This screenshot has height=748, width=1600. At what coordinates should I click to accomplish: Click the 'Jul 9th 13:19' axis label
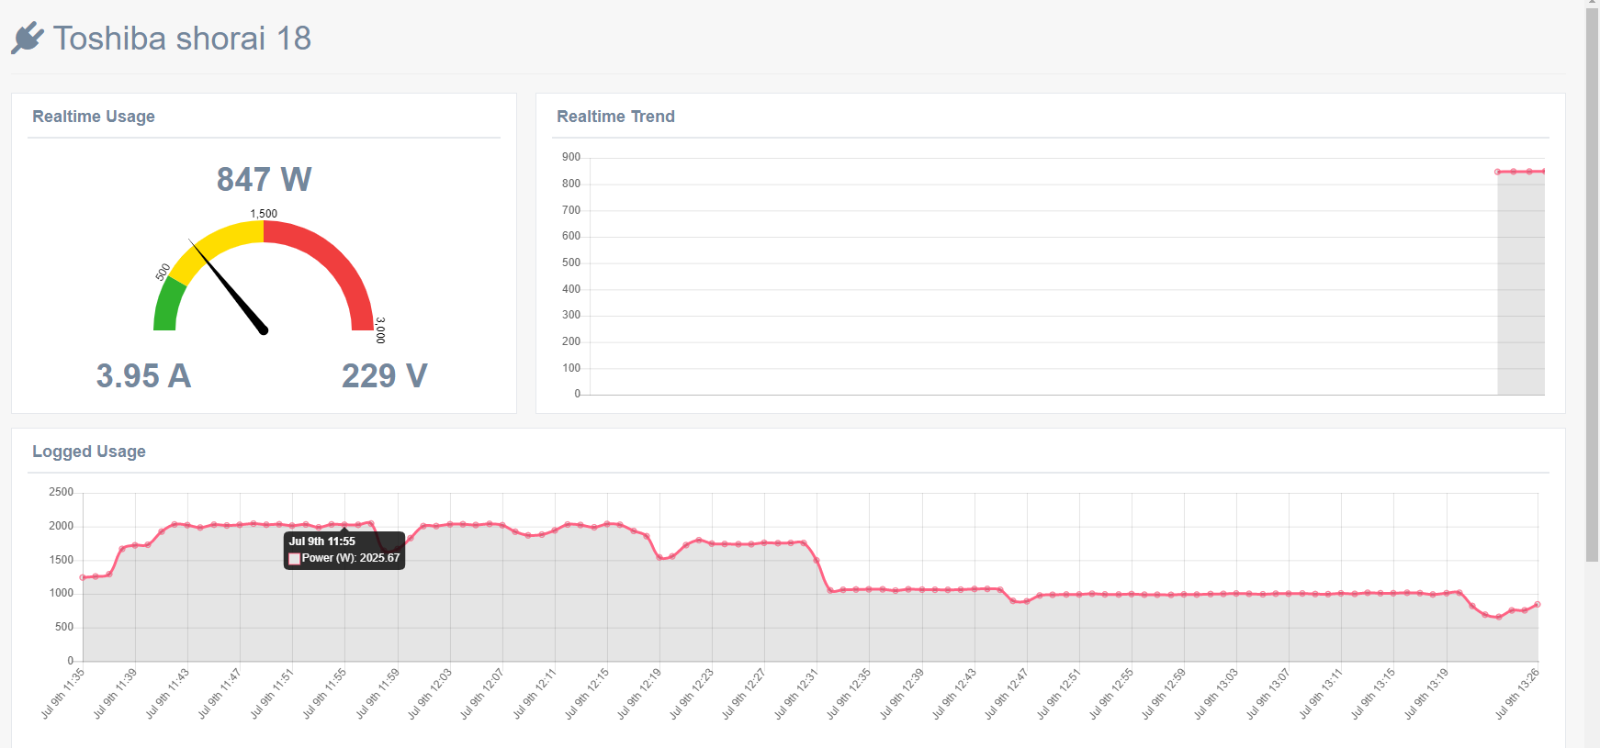click(x=1426, y=693)
